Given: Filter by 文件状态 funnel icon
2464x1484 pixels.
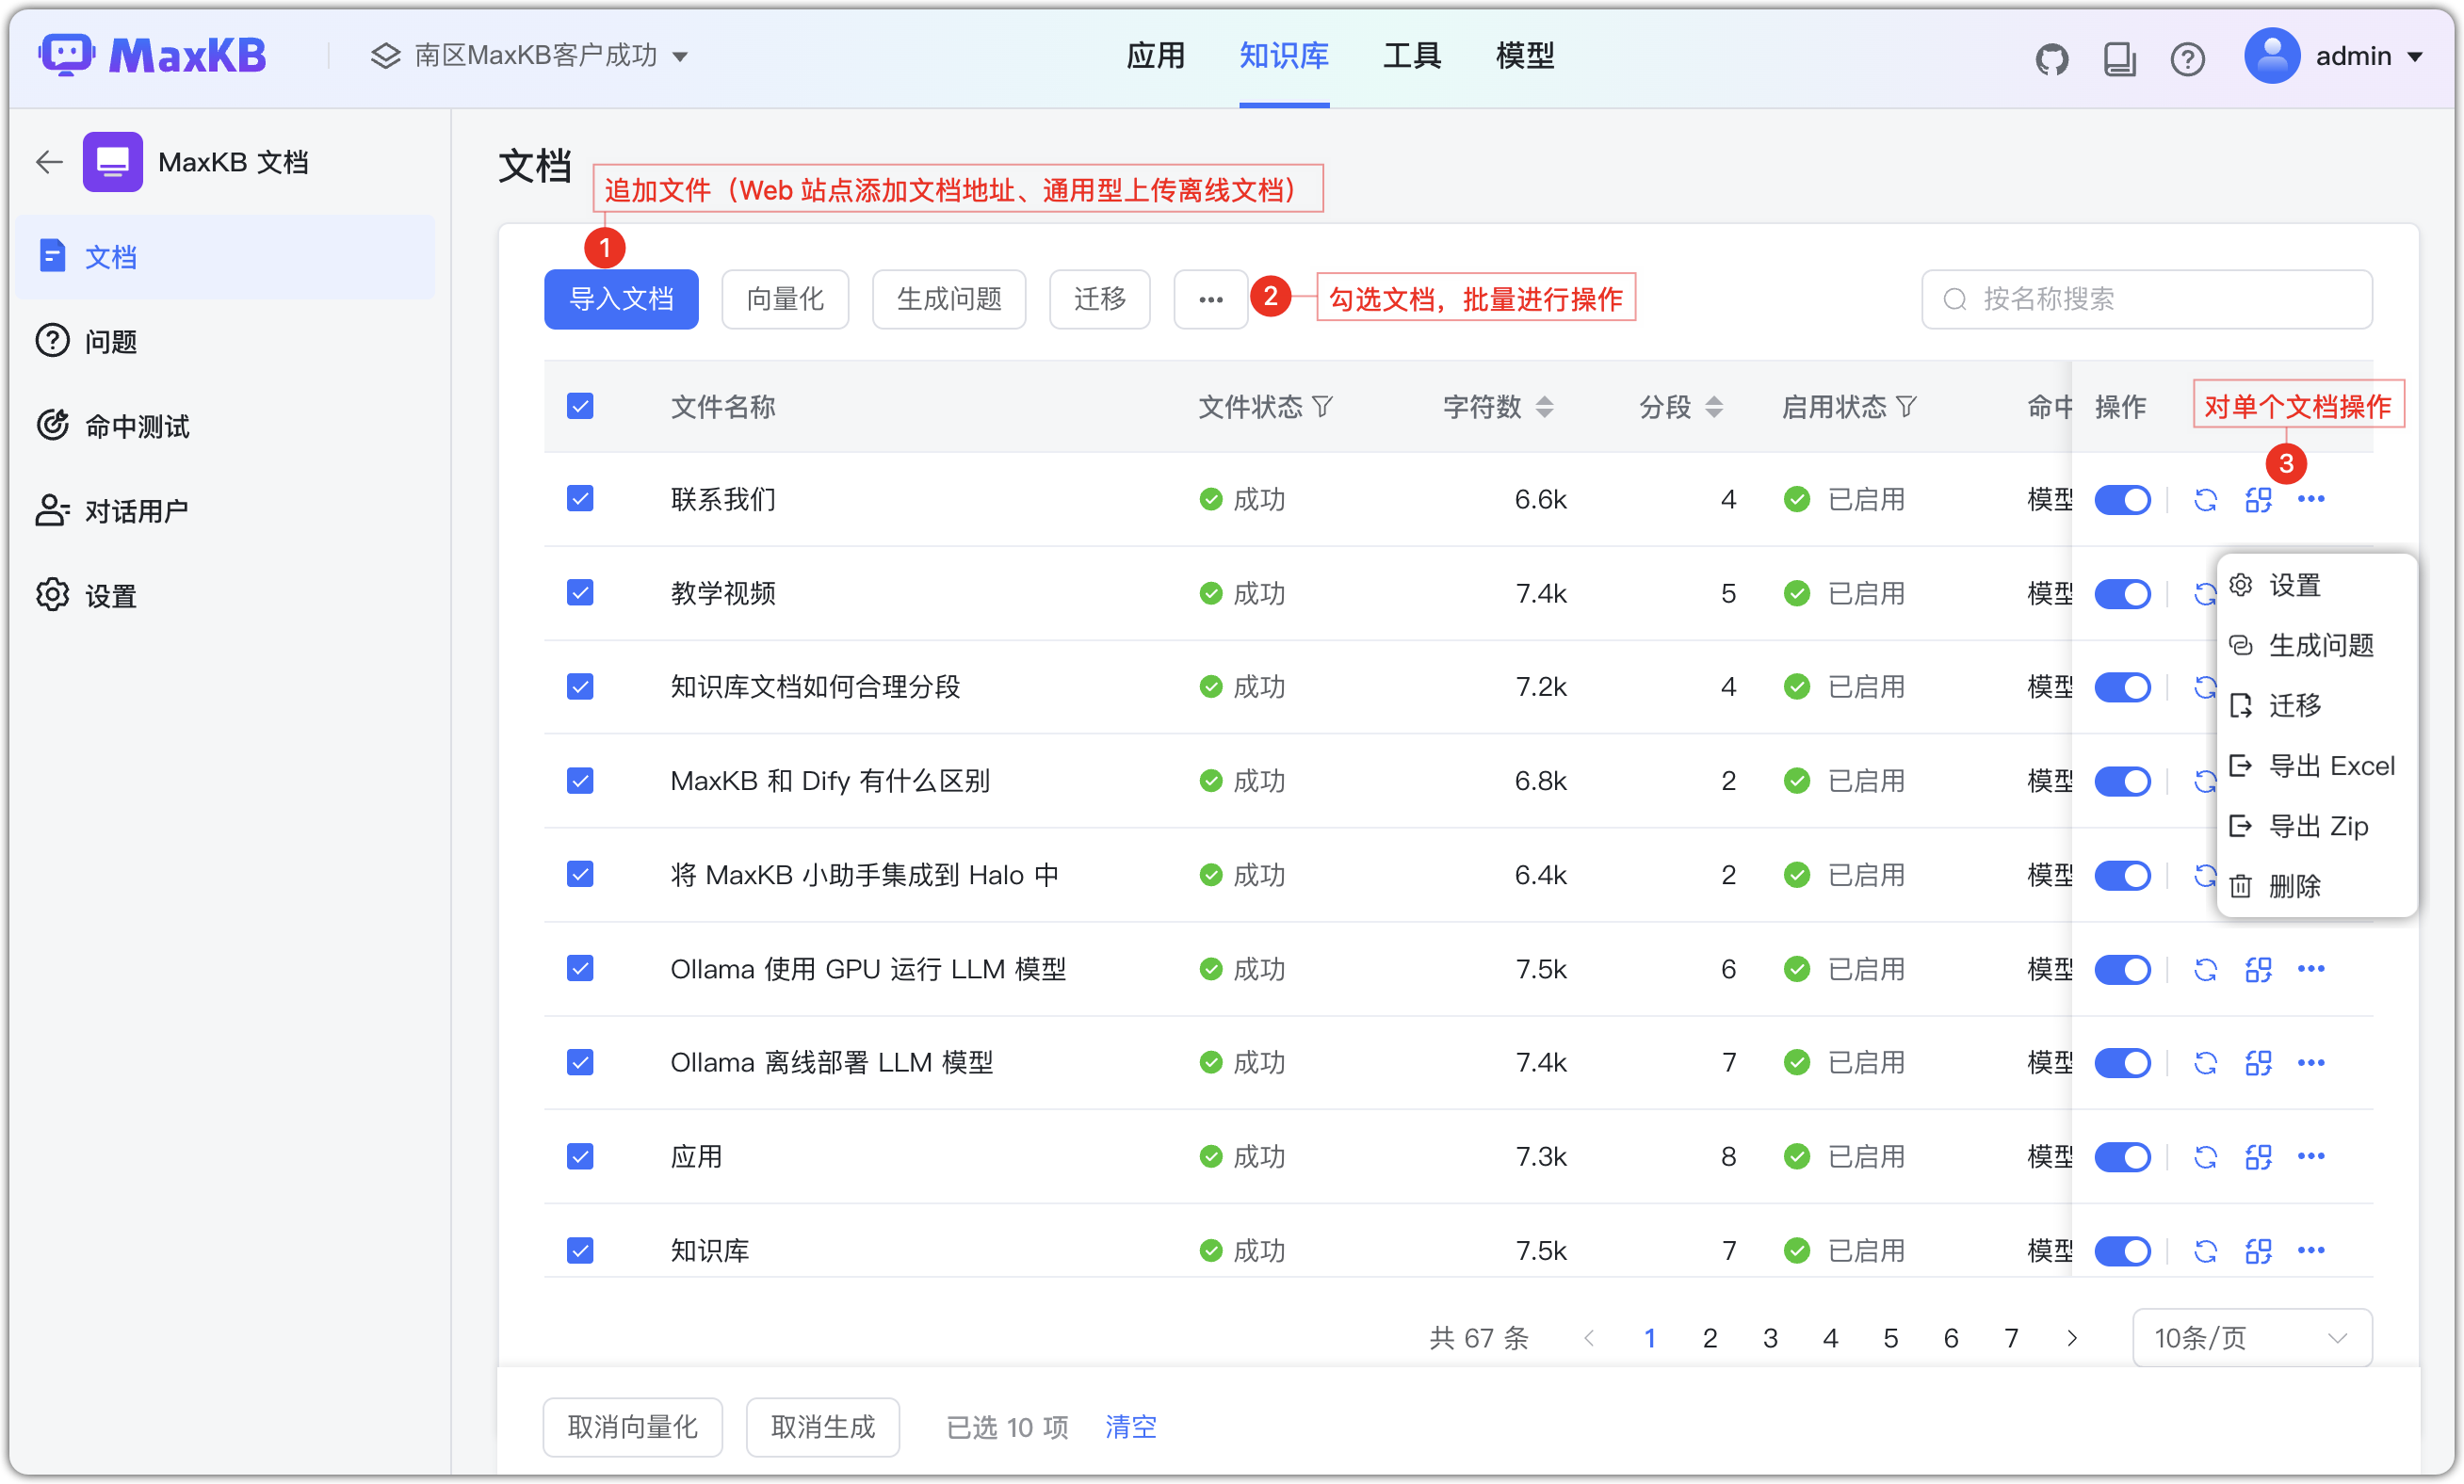Looking at the screenshot, I should click(1323, 407).
